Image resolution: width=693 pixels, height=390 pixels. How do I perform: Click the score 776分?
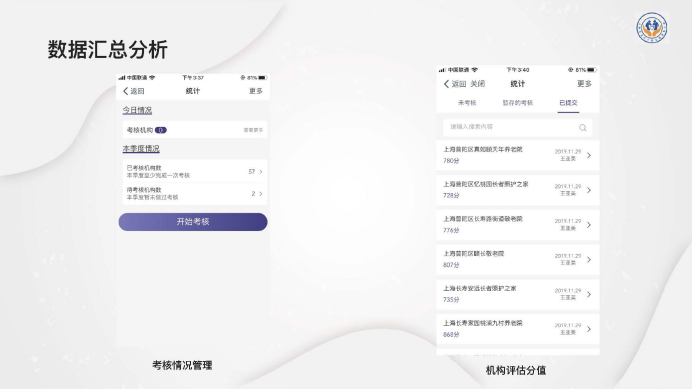451,230
